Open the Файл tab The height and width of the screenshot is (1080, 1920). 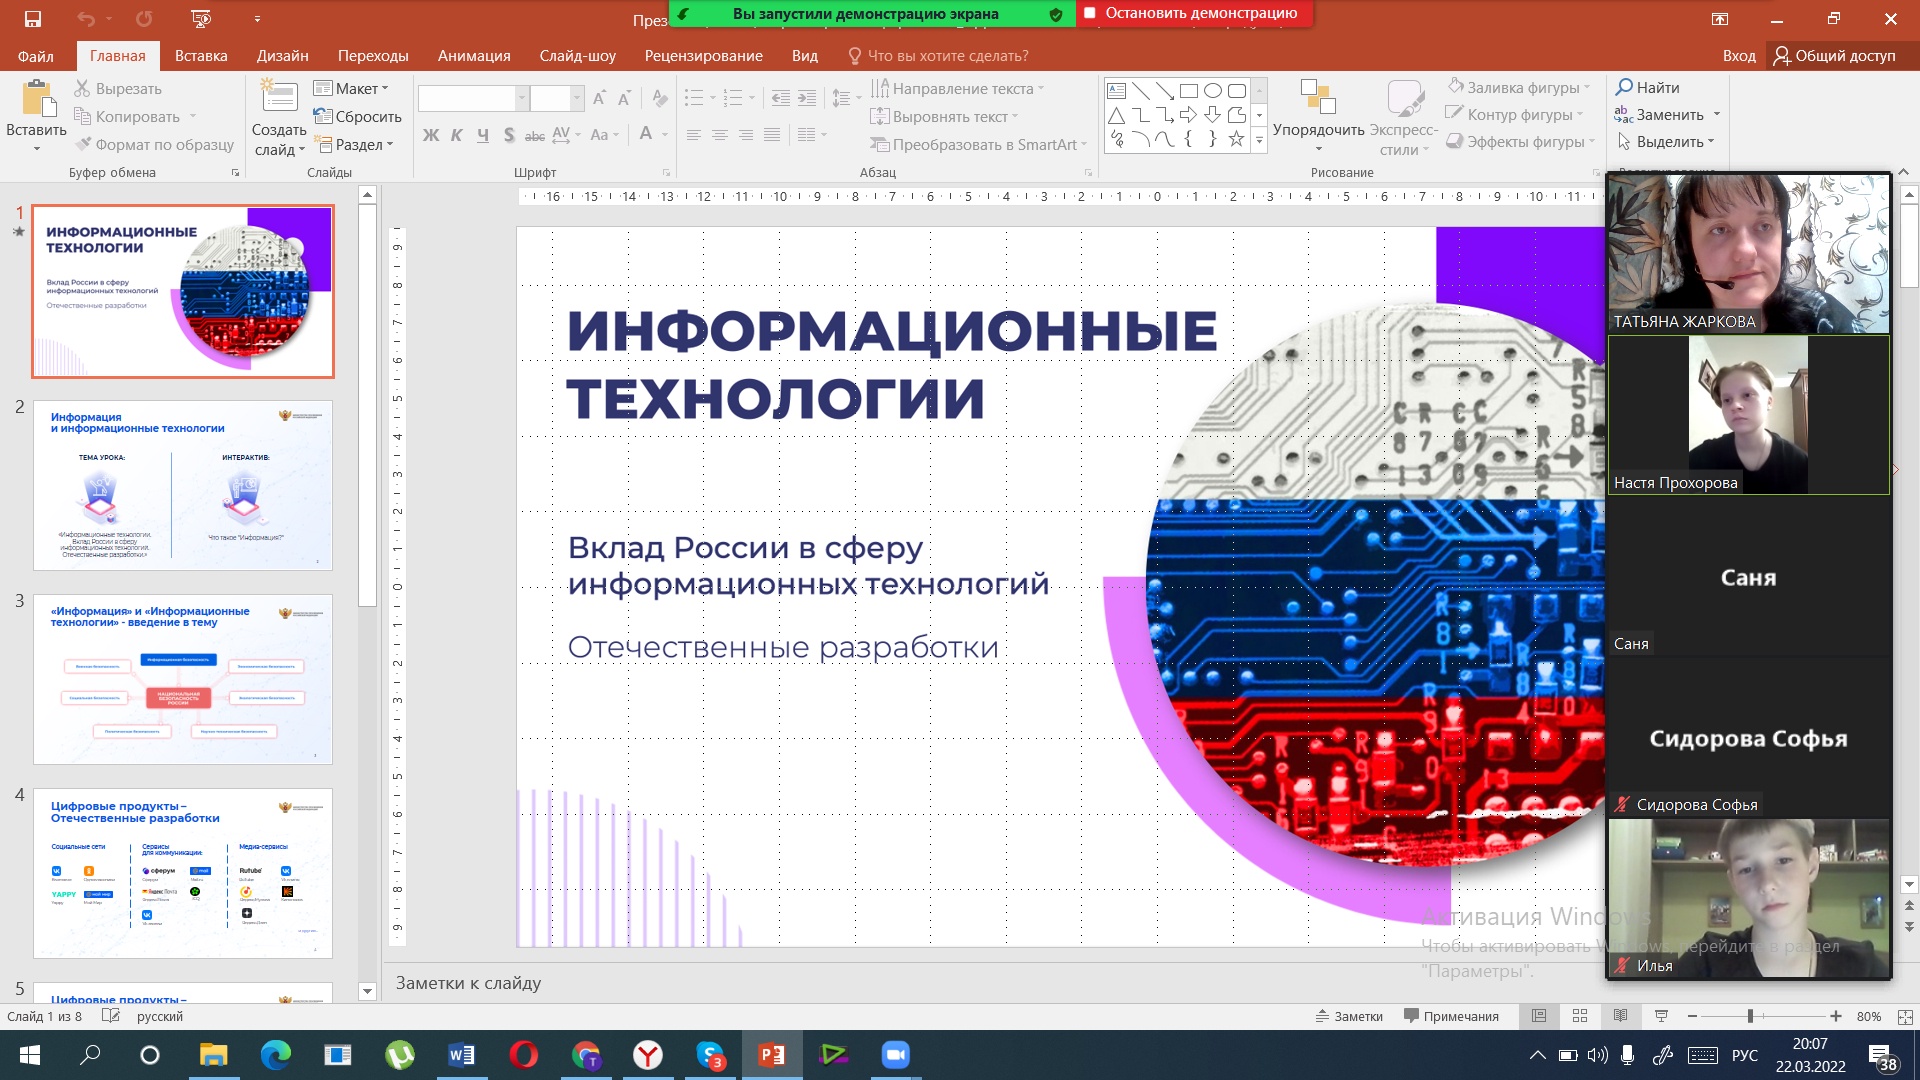point(36,56)
